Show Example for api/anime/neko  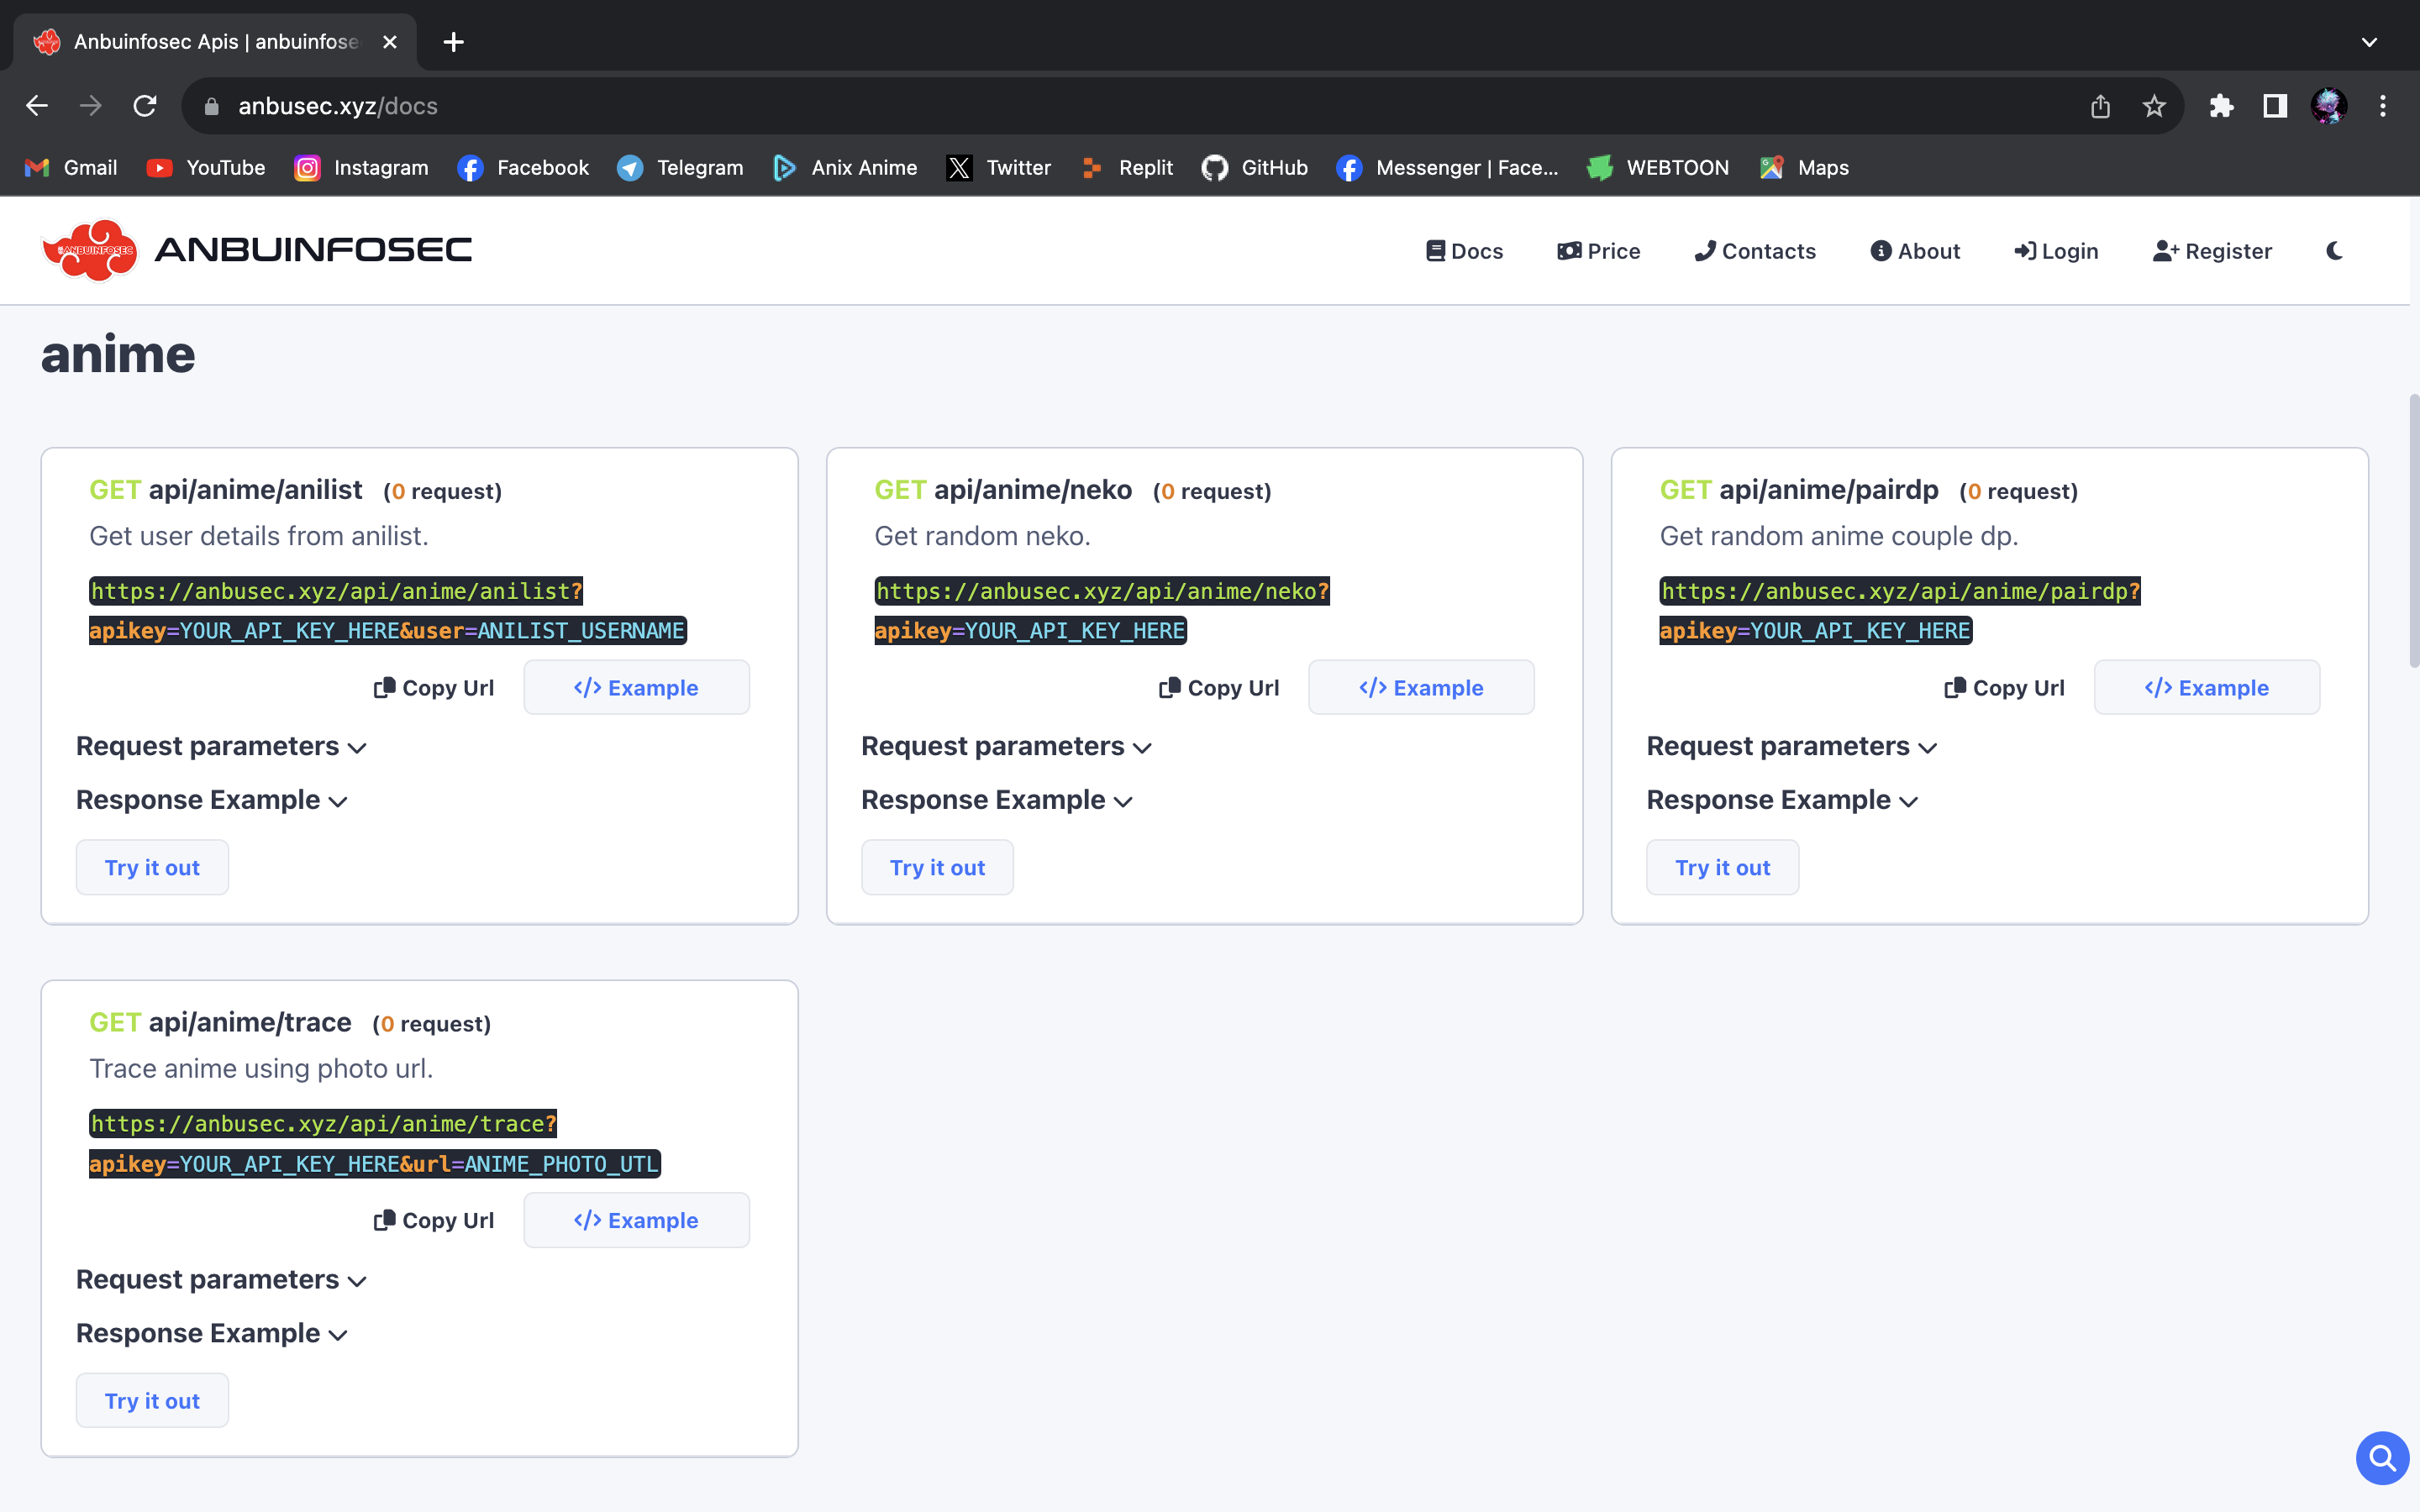coord(1421,687)
